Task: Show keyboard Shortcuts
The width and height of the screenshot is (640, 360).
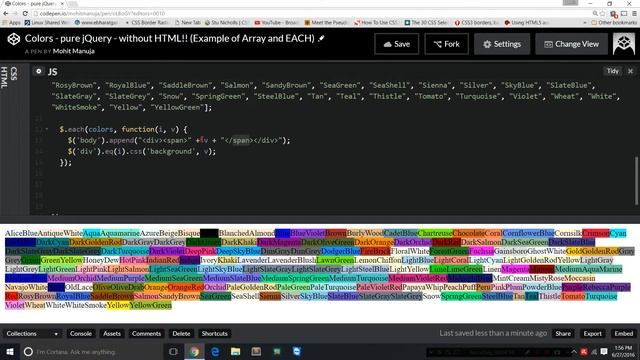Action: click(x=214, y=333)
